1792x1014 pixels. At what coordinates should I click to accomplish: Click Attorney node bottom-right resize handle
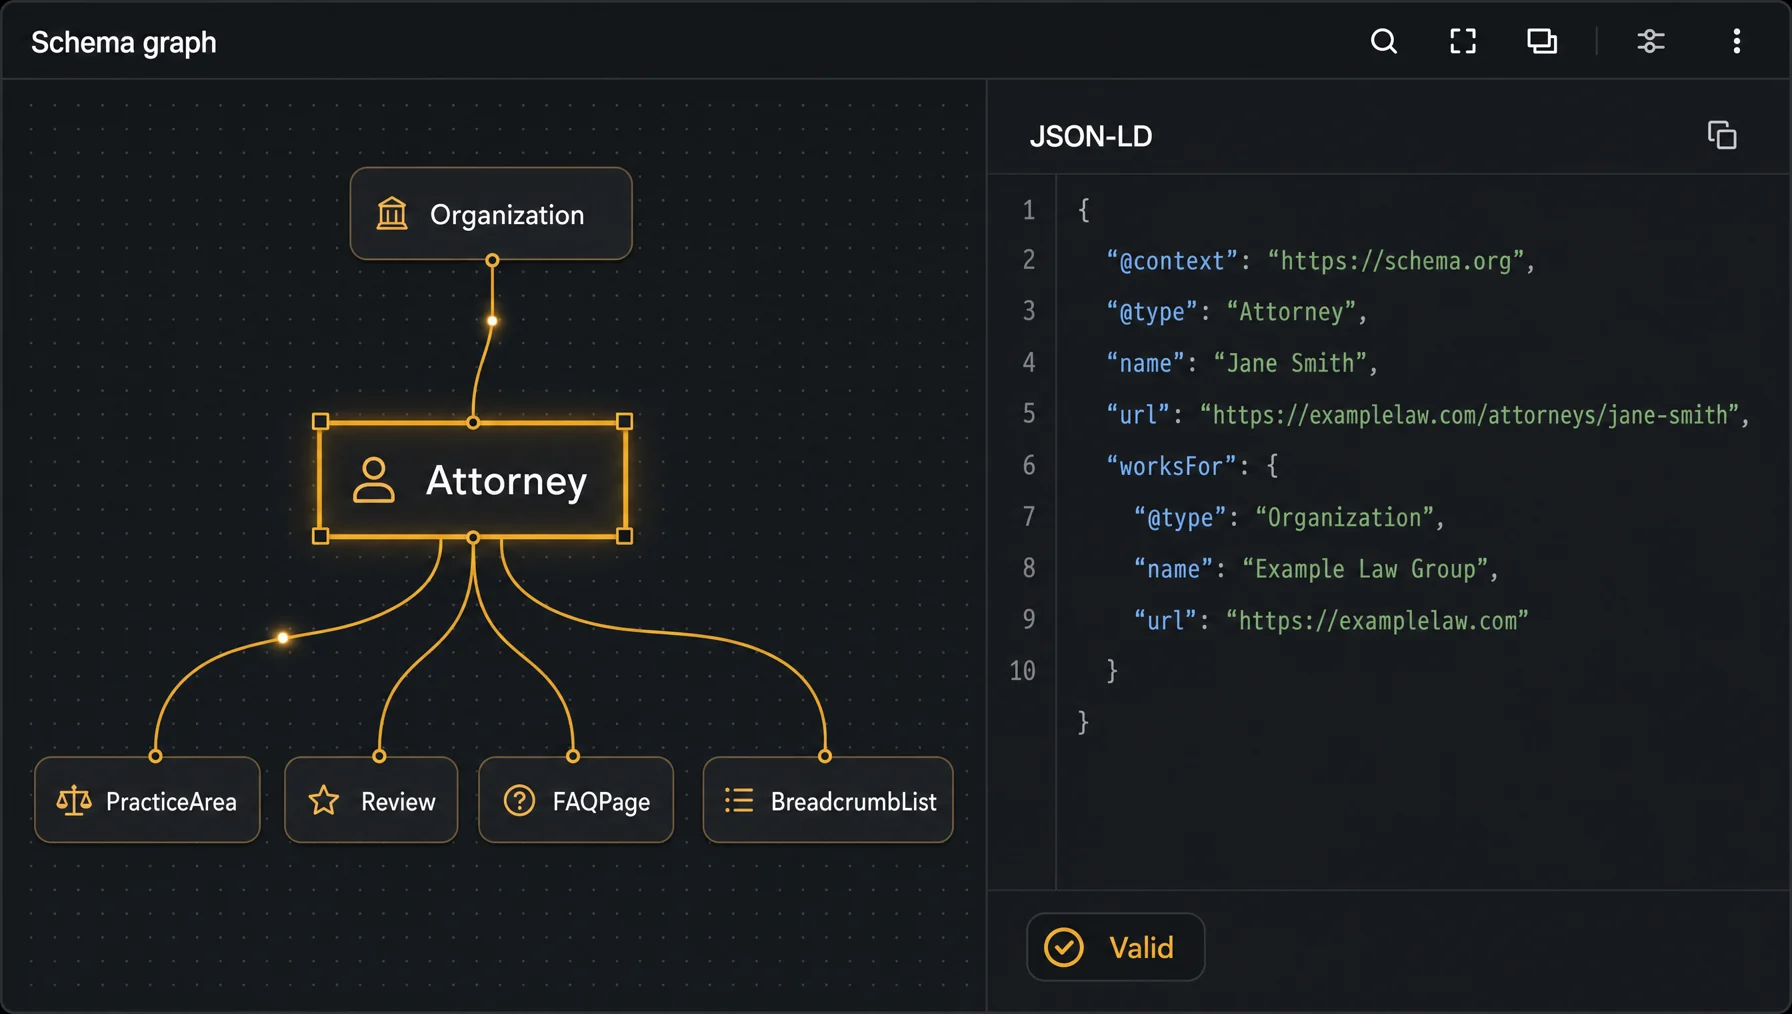(624, 536)
